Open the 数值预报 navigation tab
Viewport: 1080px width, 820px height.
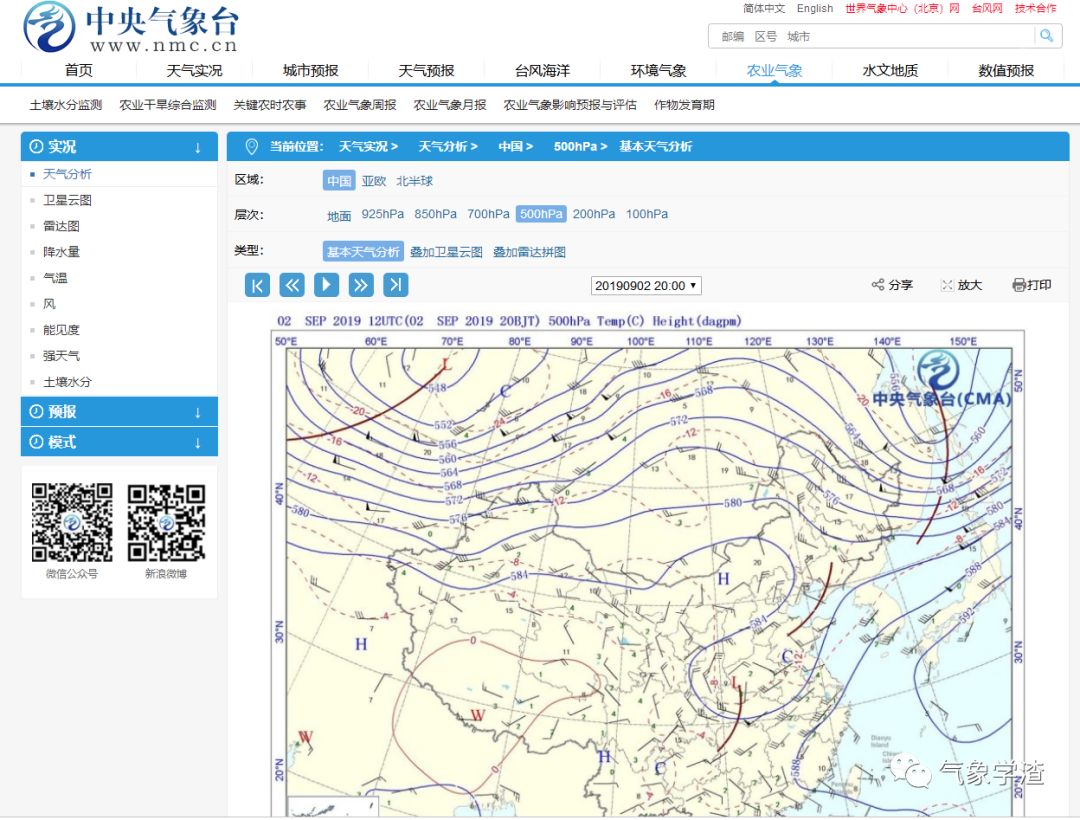(x=1006, y=70)
